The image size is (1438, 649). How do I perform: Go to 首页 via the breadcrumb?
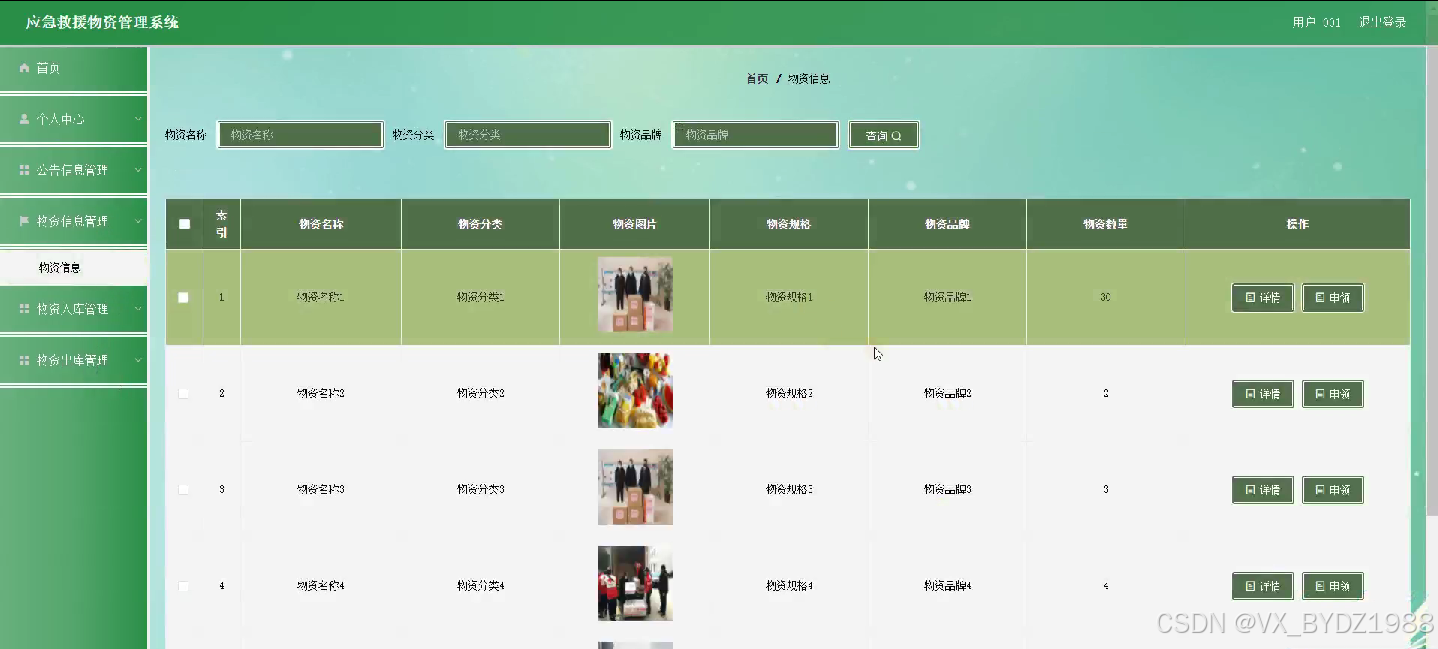757,78
